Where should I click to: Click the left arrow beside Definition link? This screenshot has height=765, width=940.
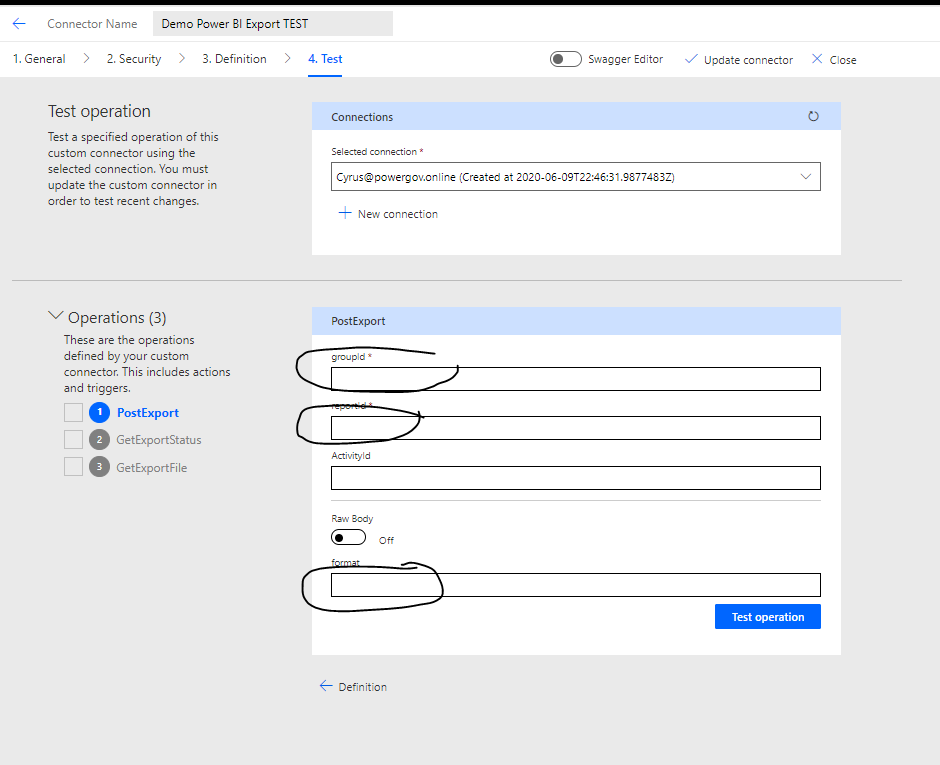tap(325, 686)
